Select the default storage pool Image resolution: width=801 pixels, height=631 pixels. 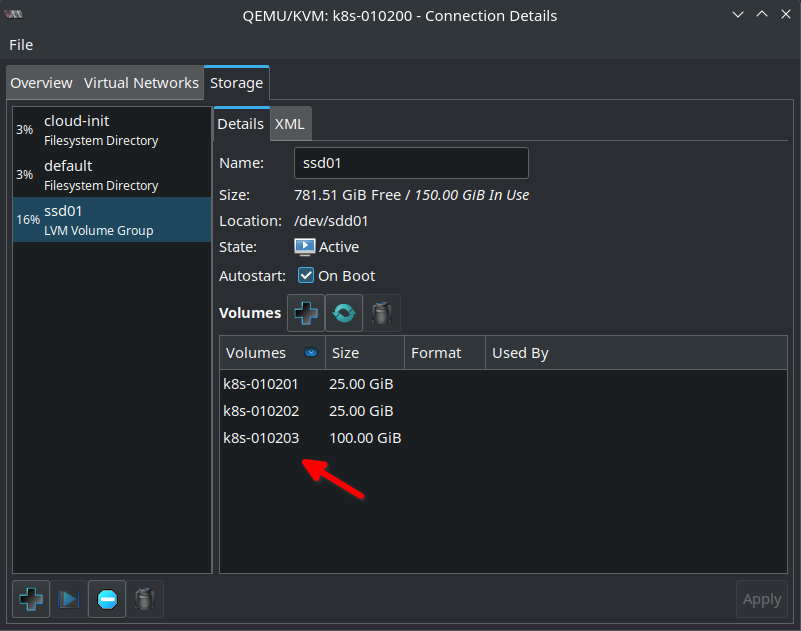click(112, 175)
